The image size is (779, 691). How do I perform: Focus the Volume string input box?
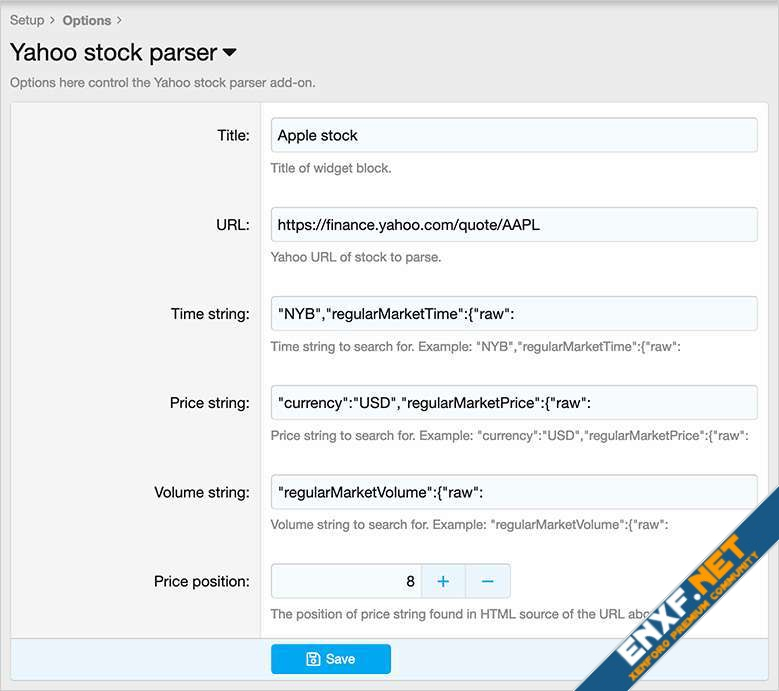(513, 491)
